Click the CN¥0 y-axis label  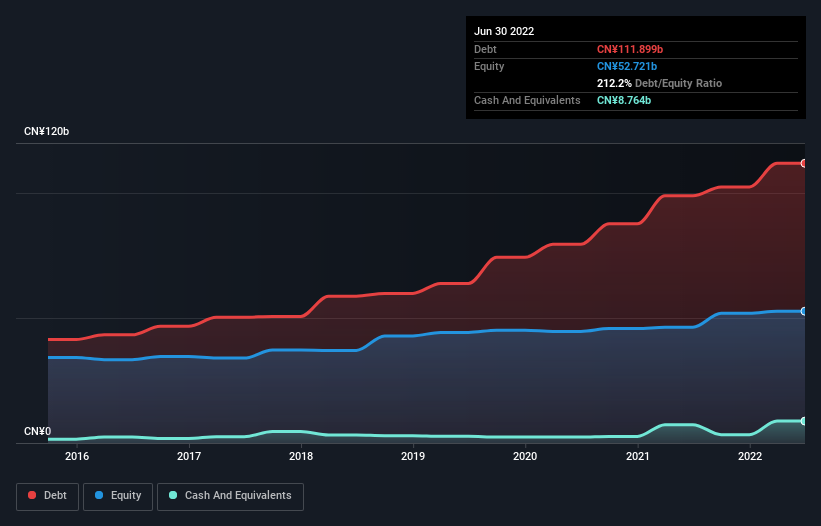(38, 431)
